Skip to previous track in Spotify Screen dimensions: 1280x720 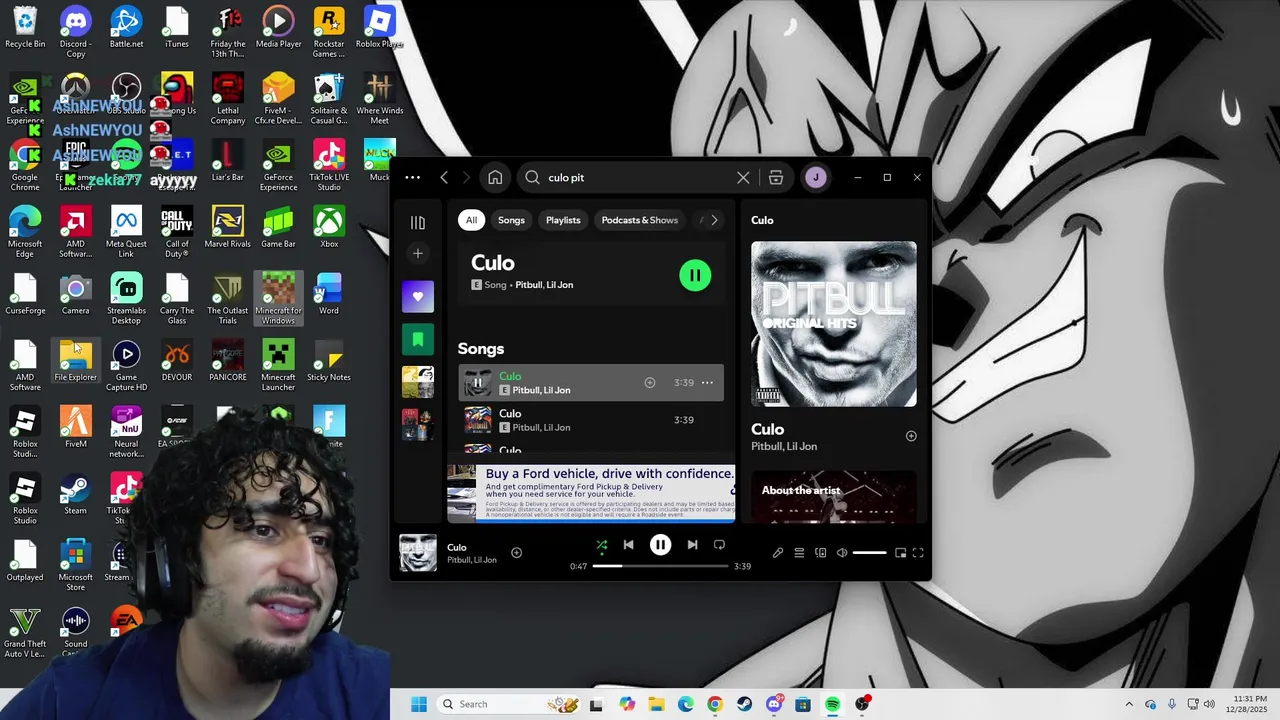tap(628, 545)
